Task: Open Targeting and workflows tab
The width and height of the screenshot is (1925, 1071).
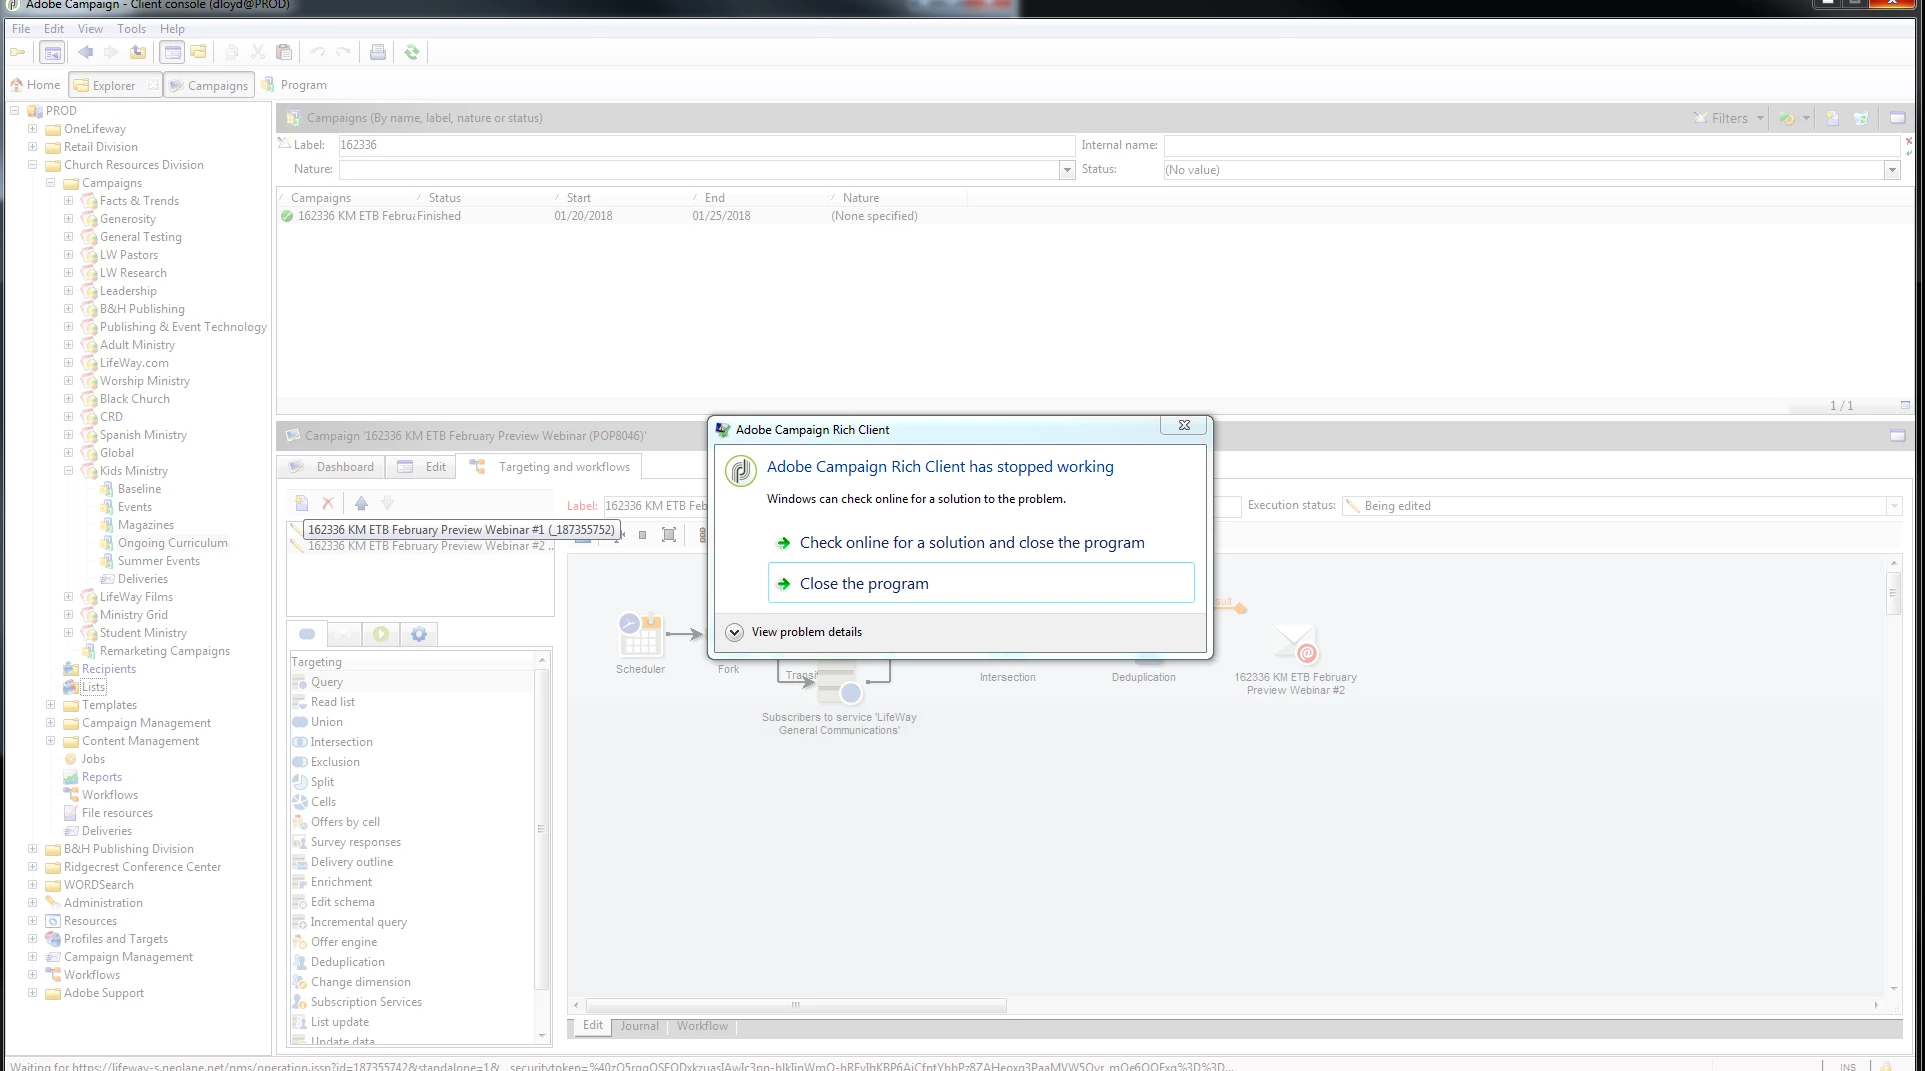Action: [x=551, y=467]
